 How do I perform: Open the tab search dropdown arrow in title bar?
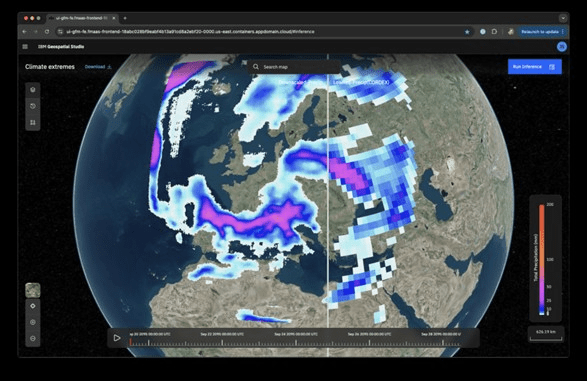[563, 18]
